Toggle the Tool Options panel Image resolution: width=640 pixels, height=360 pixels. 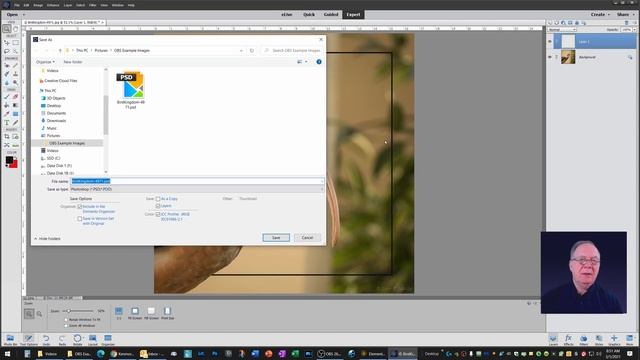pos(28,340)
